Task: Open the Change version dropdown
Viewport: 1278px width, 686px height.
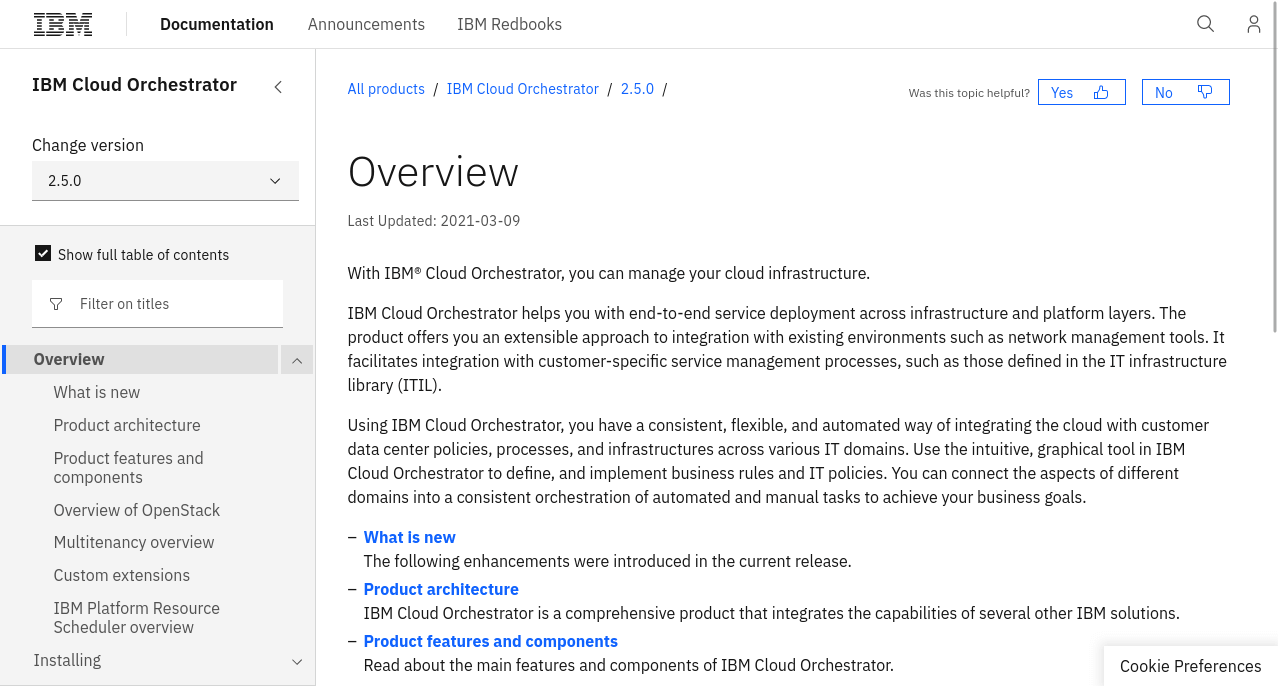Action: click(165, 180)
